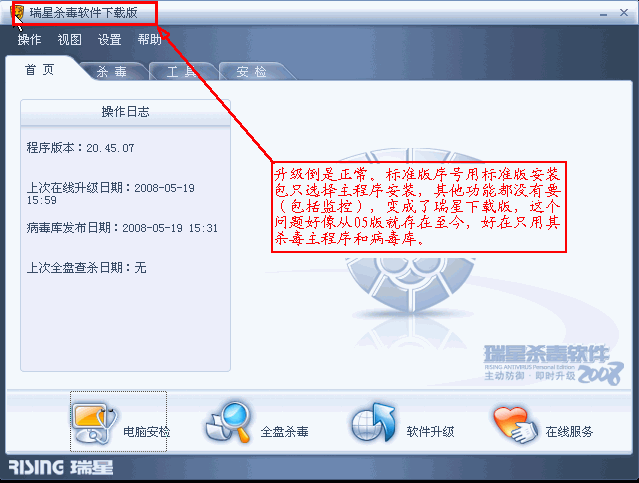
Task: Start the 全盘杀毒 magnifier scan icon
Action: [x=229, y=421]
